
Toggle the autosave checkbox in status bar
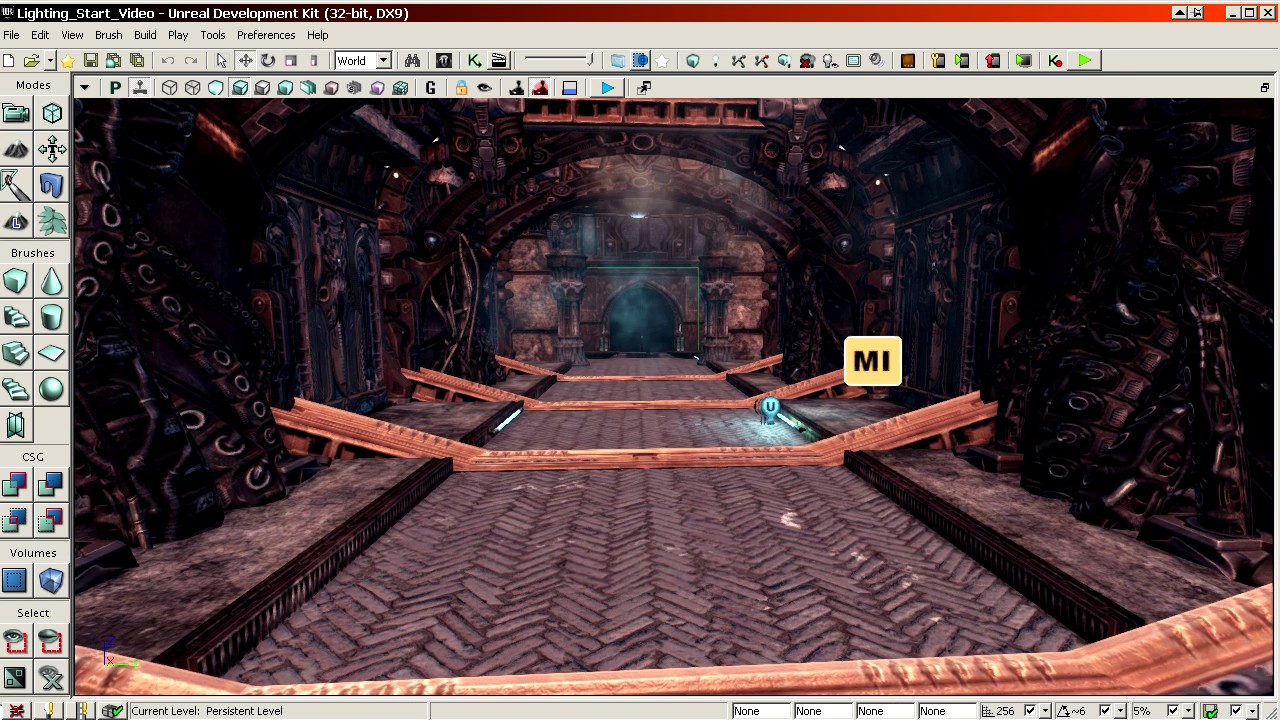click(1237, 711)
